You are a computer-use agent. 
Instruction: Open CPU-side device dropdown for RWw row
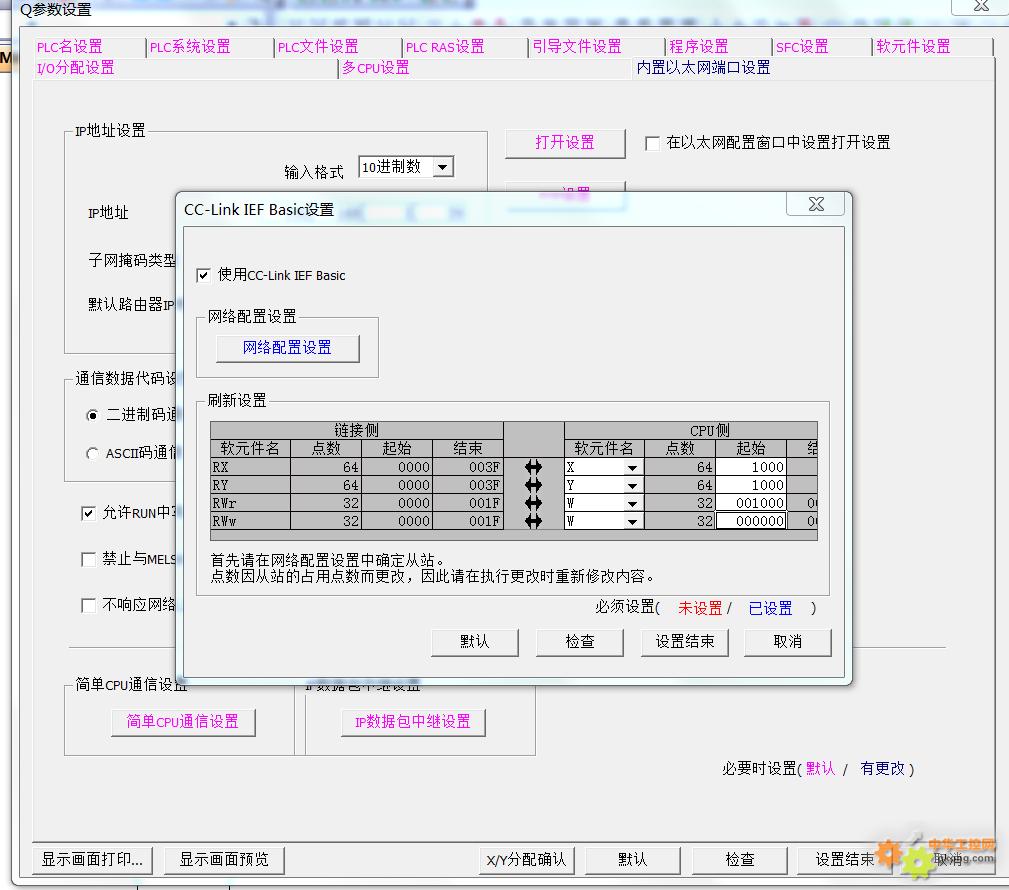click(632, 521)
